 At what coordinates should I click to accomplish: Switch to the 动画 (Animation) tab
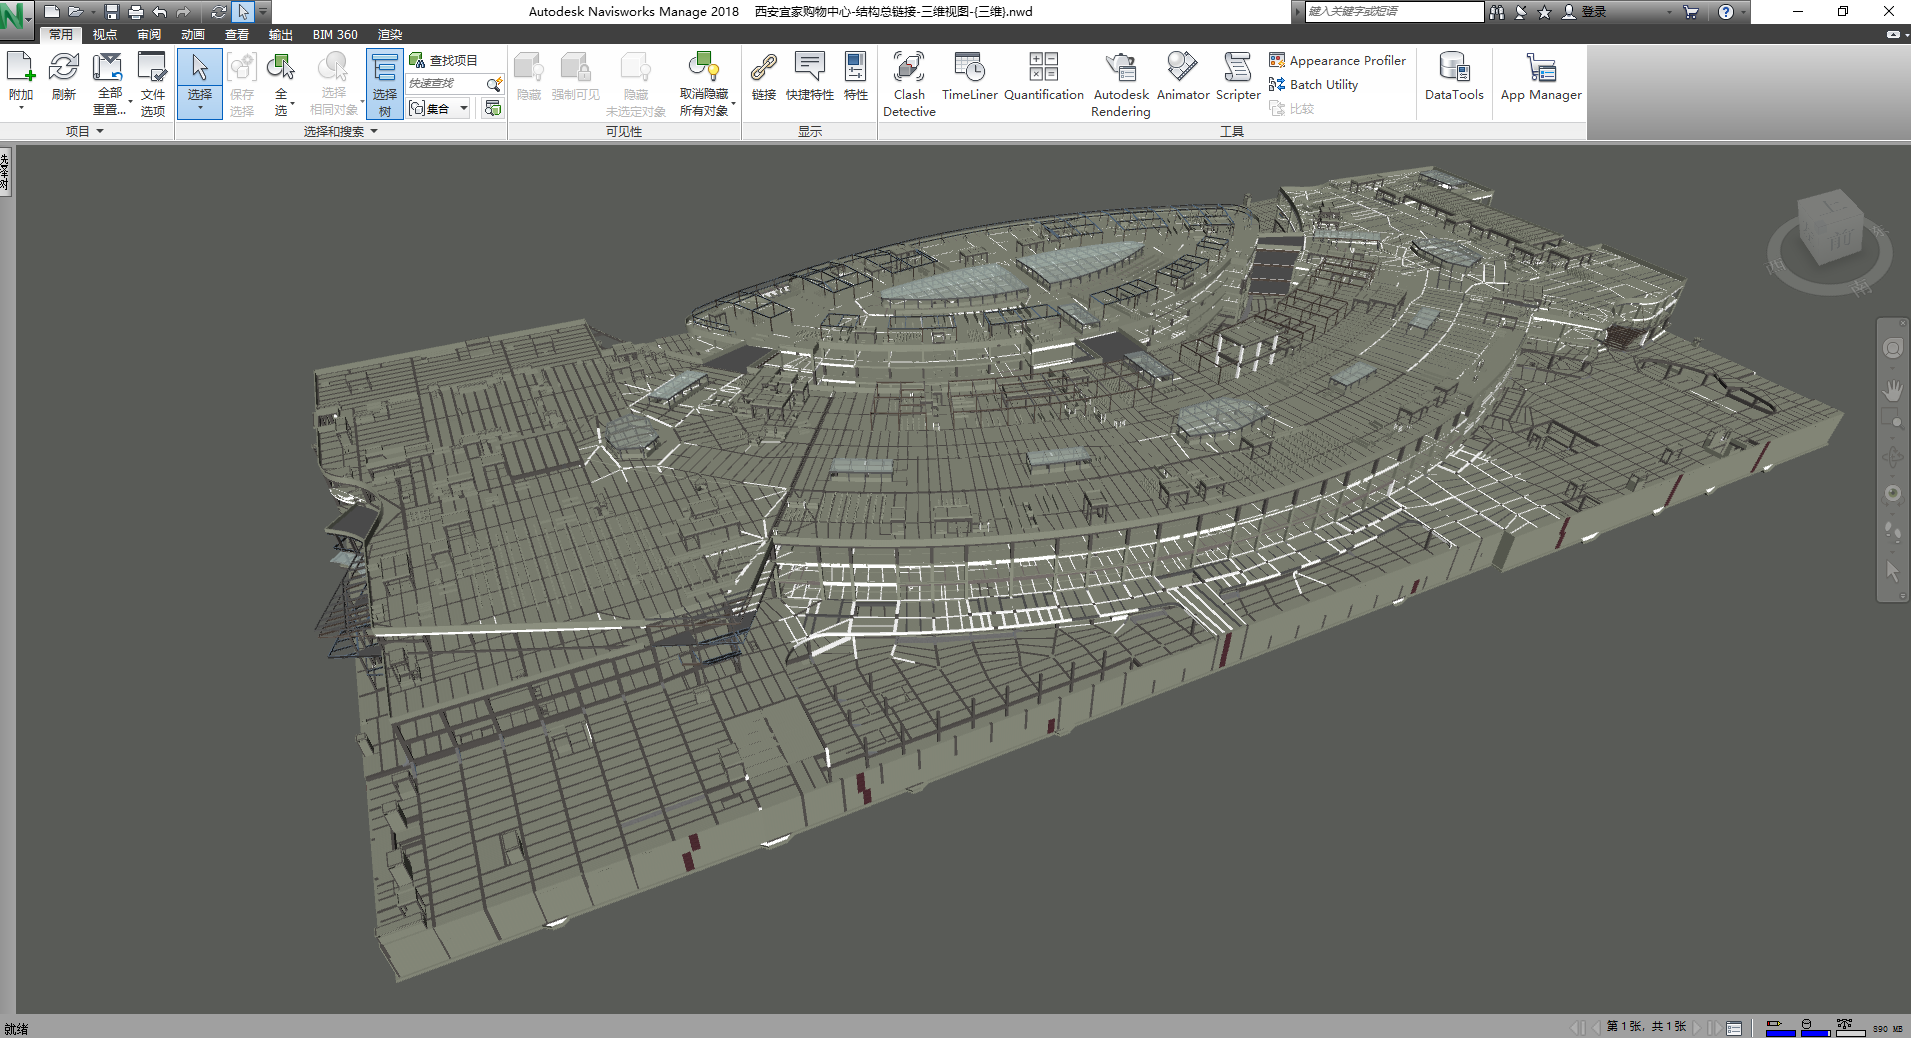click(193, 34)
